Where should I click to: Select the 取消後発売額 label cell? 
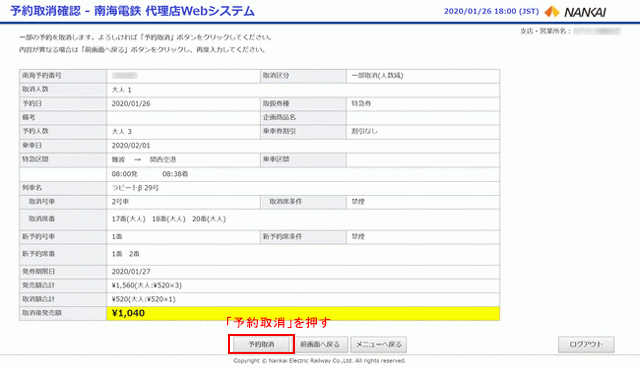tap(63, 313)
